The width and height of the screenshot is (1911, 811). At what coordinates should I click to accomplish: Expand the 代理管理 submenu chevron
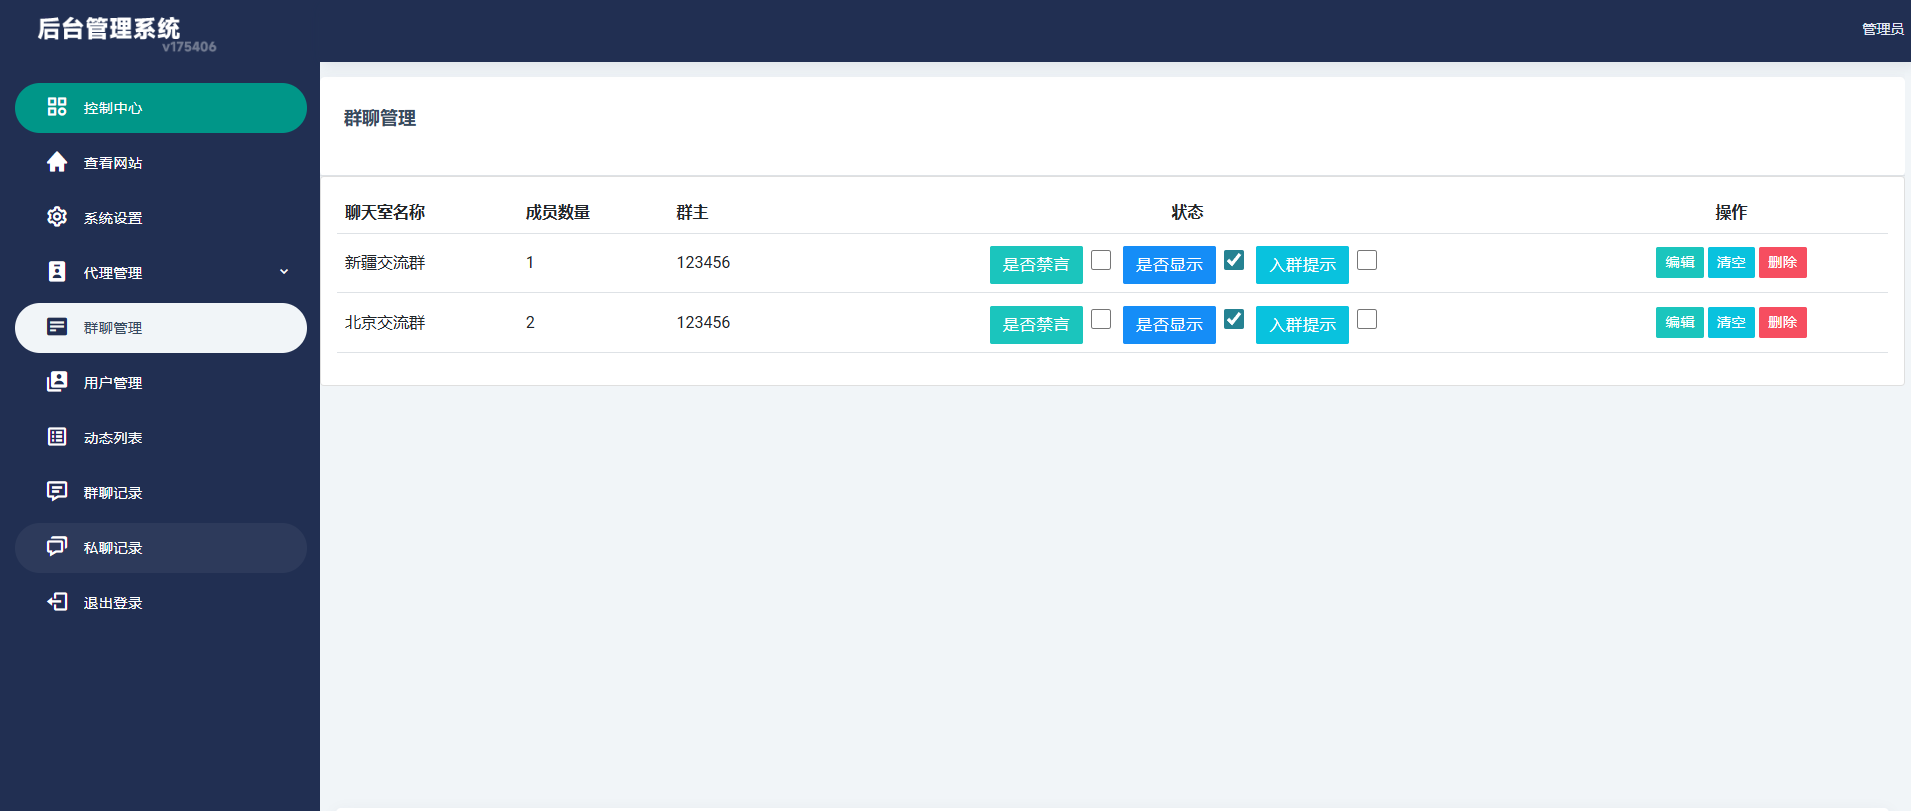(x=284, y=272)
